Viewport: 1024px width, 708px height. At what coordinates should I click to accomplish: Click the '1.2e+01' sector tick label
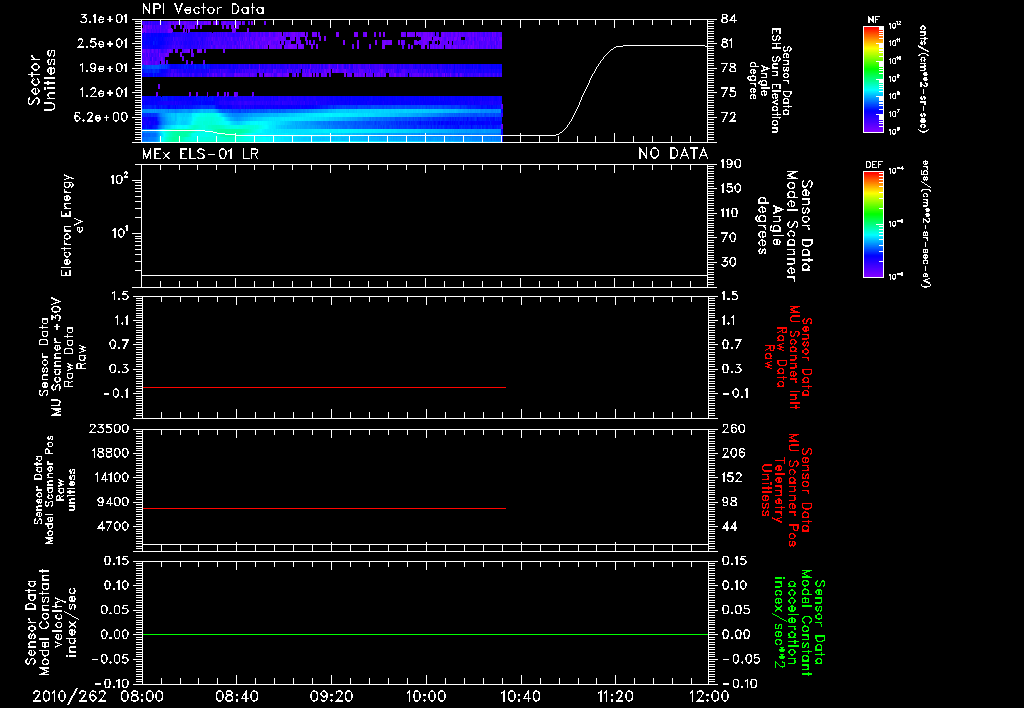pyautogui.click(x=104, y=93)
